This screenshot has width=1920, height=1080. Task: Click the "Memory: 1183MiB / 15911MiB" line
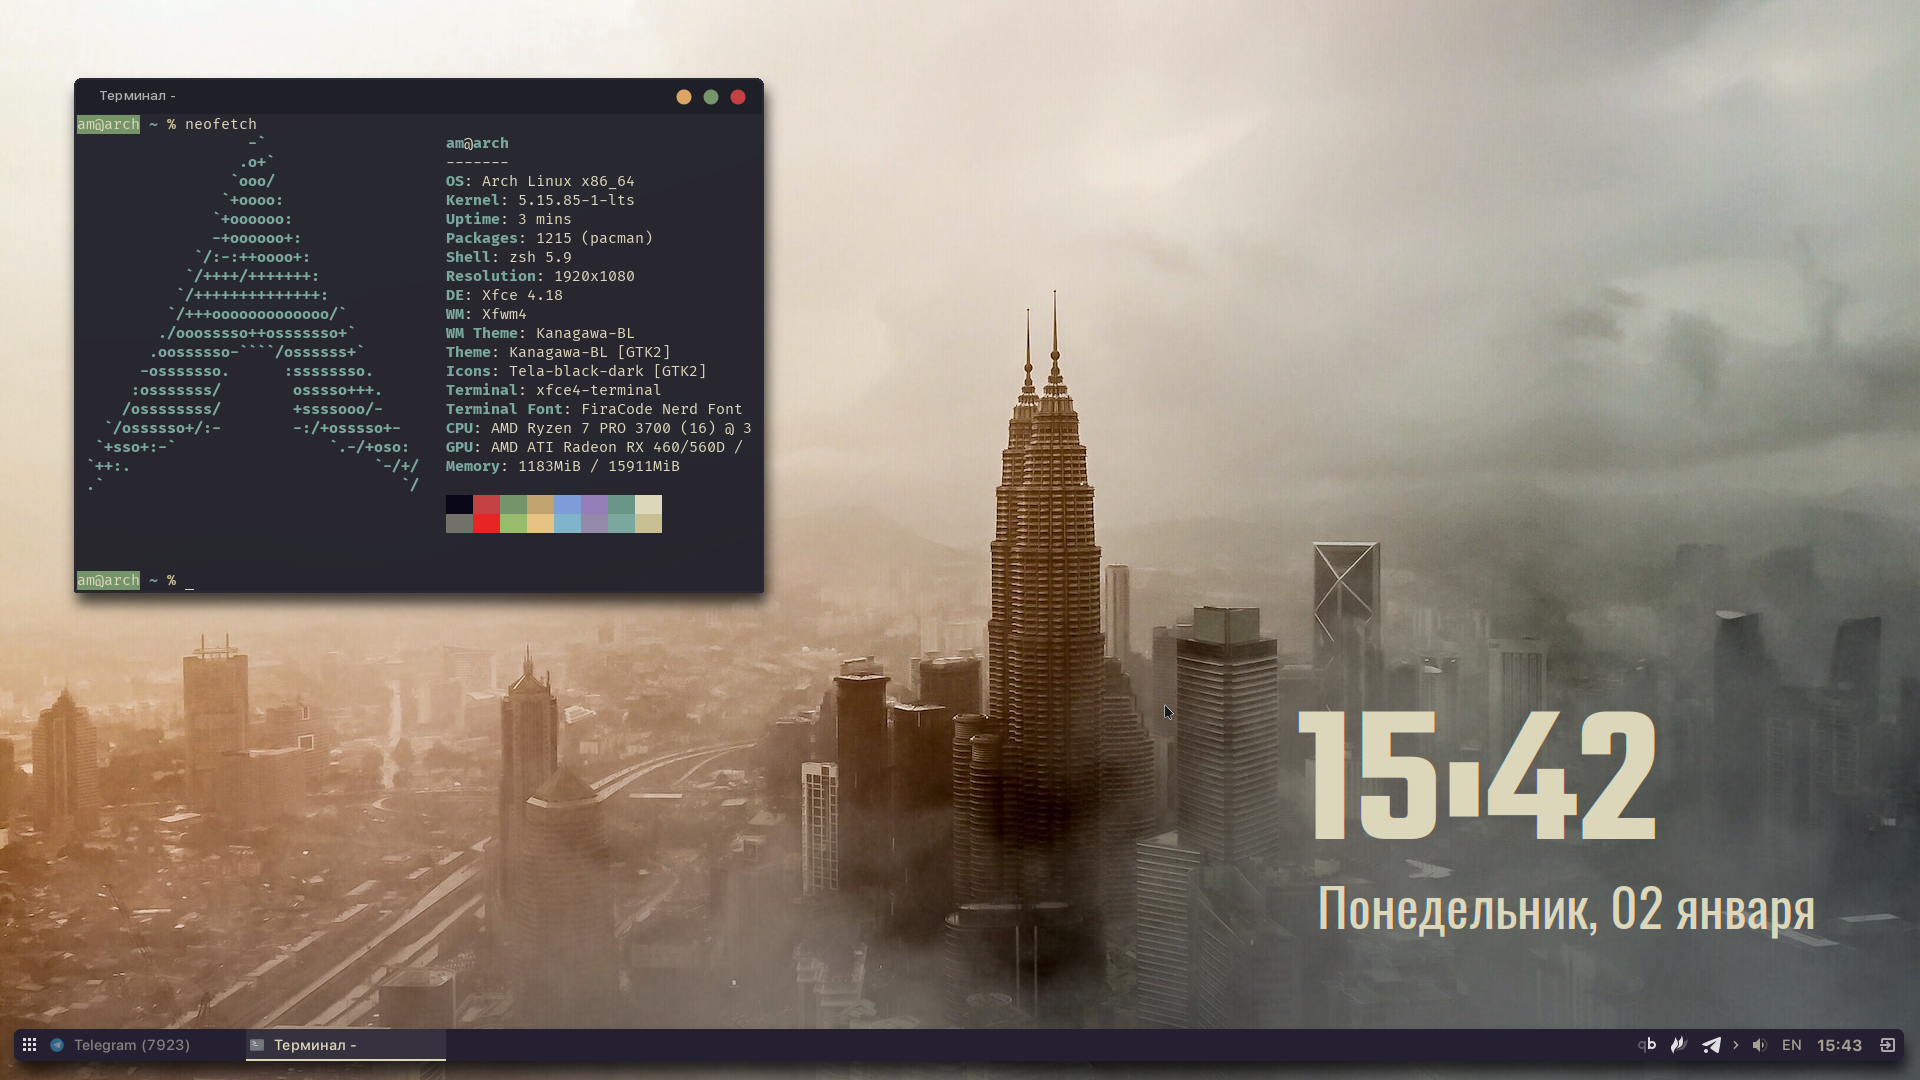[x=563, y=466]
